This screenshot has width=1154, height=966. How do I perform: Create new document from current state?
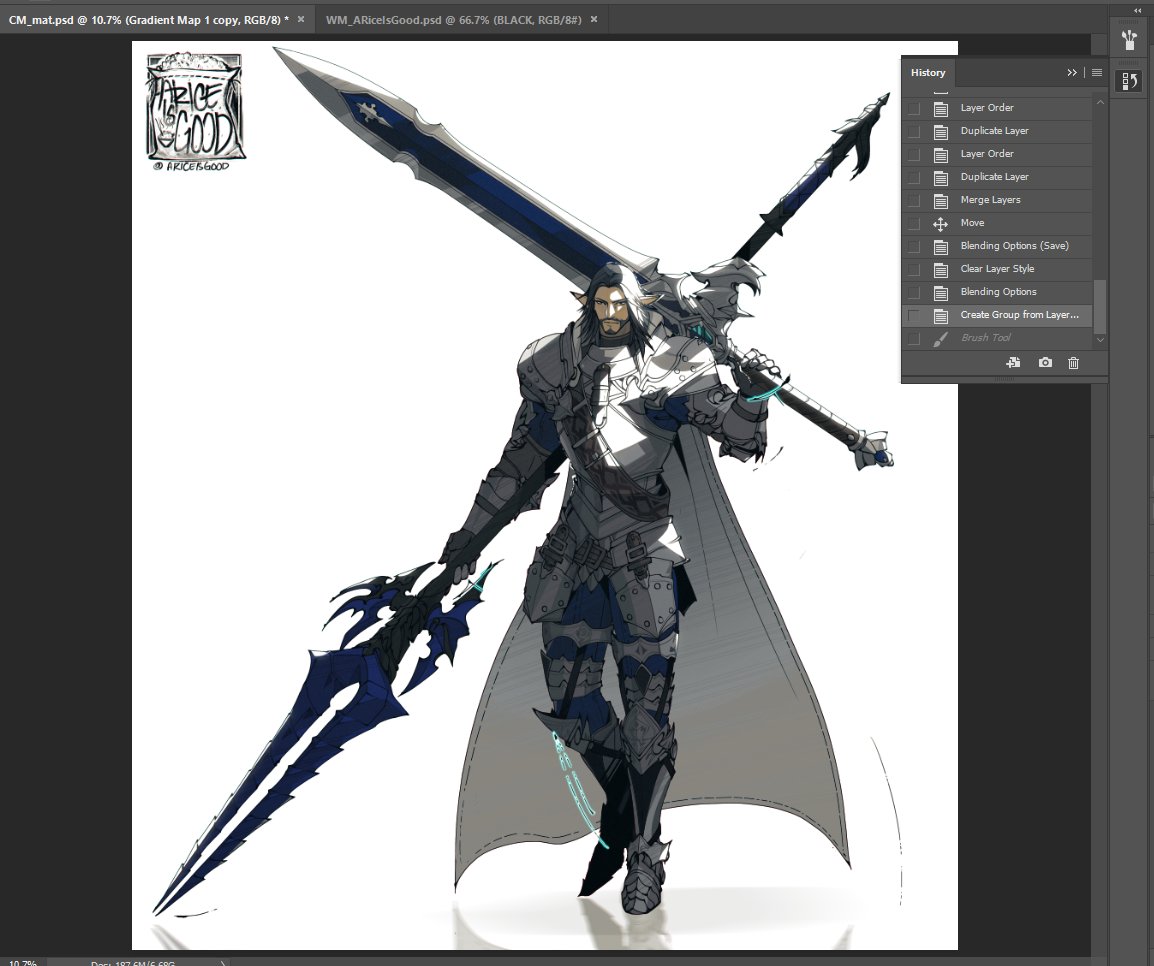pos(1013,363)
